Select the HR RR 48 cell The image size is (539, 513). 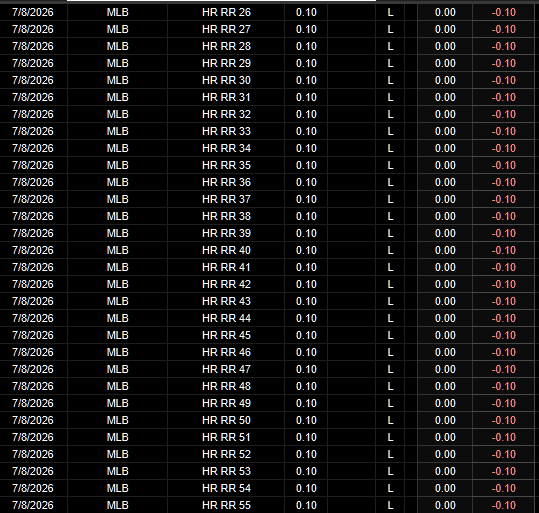click(x=226, y=386)
